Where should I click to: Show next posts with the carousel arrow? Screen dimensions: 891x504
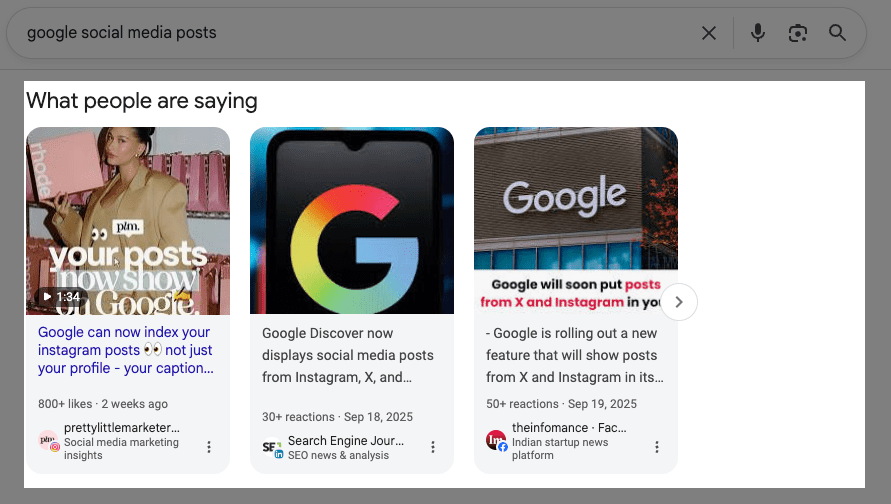click(x=679, y=301)
